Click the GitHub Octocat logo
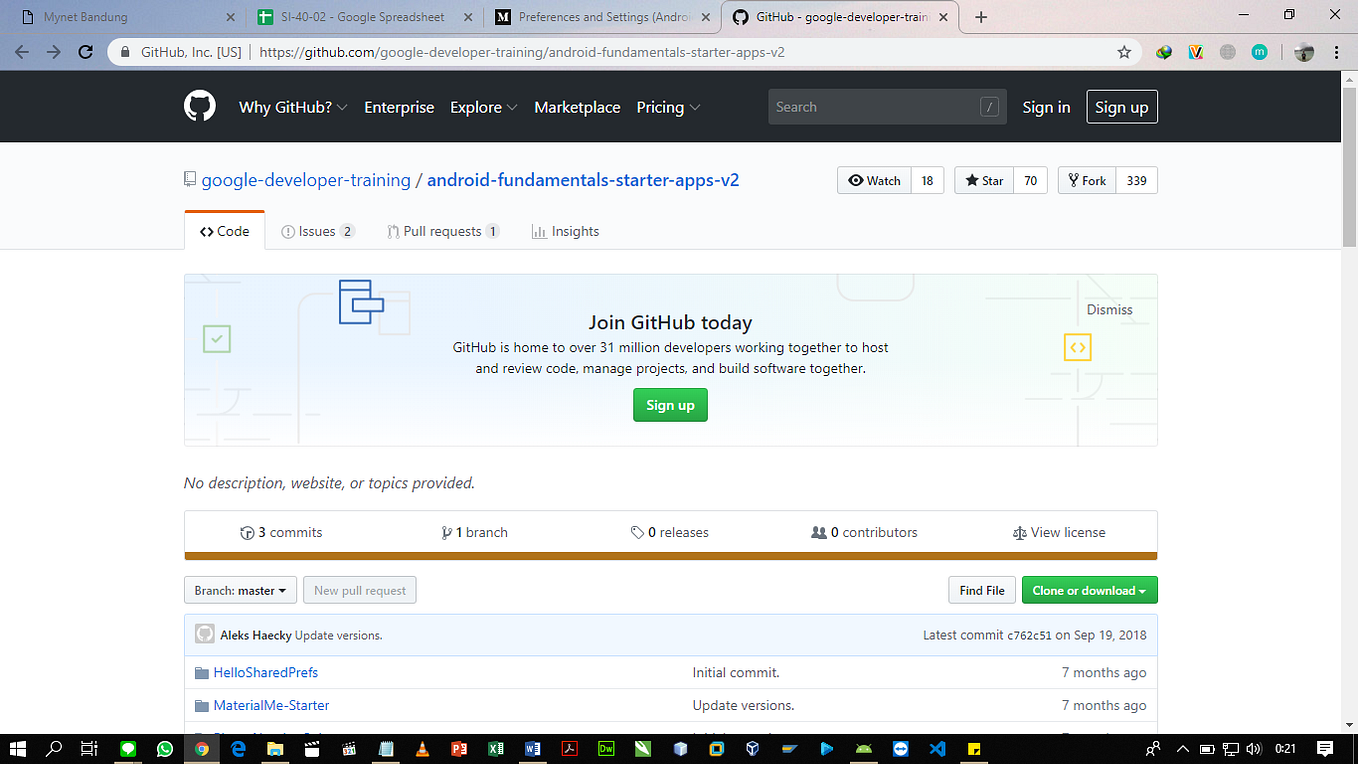1358x764 pixels. click(x=199, y=106)
